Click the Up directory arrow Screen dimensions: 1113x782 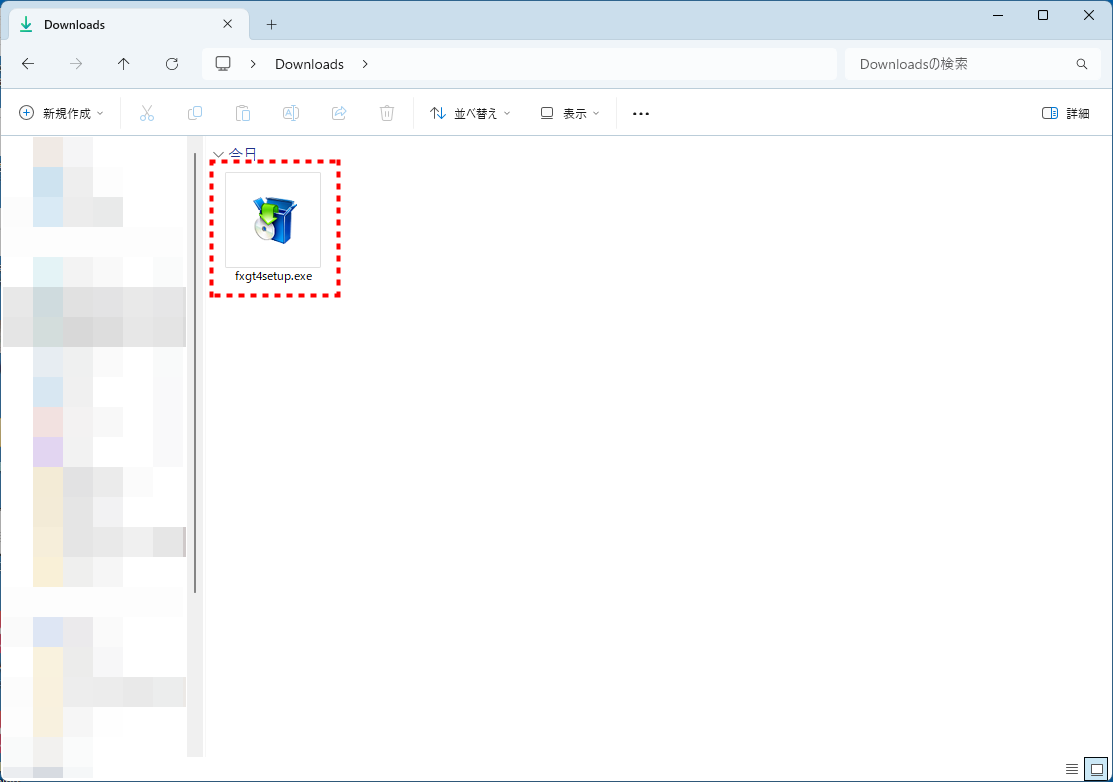pyautogui.click(x=124, y=64)
